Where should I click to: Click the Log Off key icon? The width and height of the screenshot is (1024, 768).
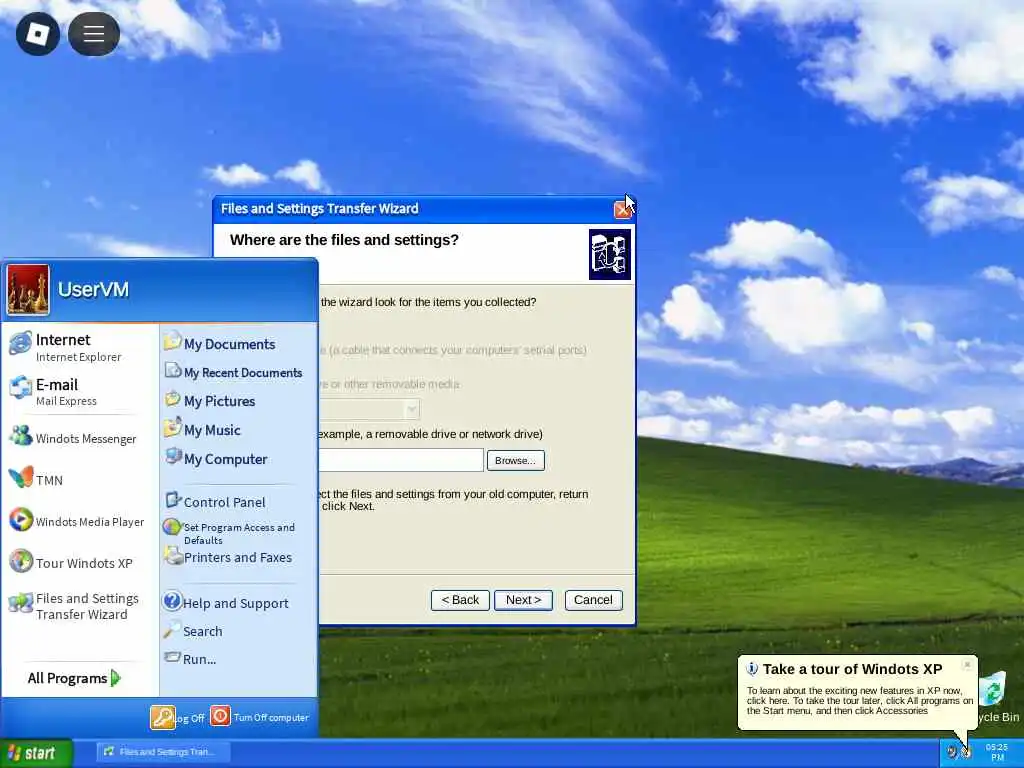[x=163, y=717]
